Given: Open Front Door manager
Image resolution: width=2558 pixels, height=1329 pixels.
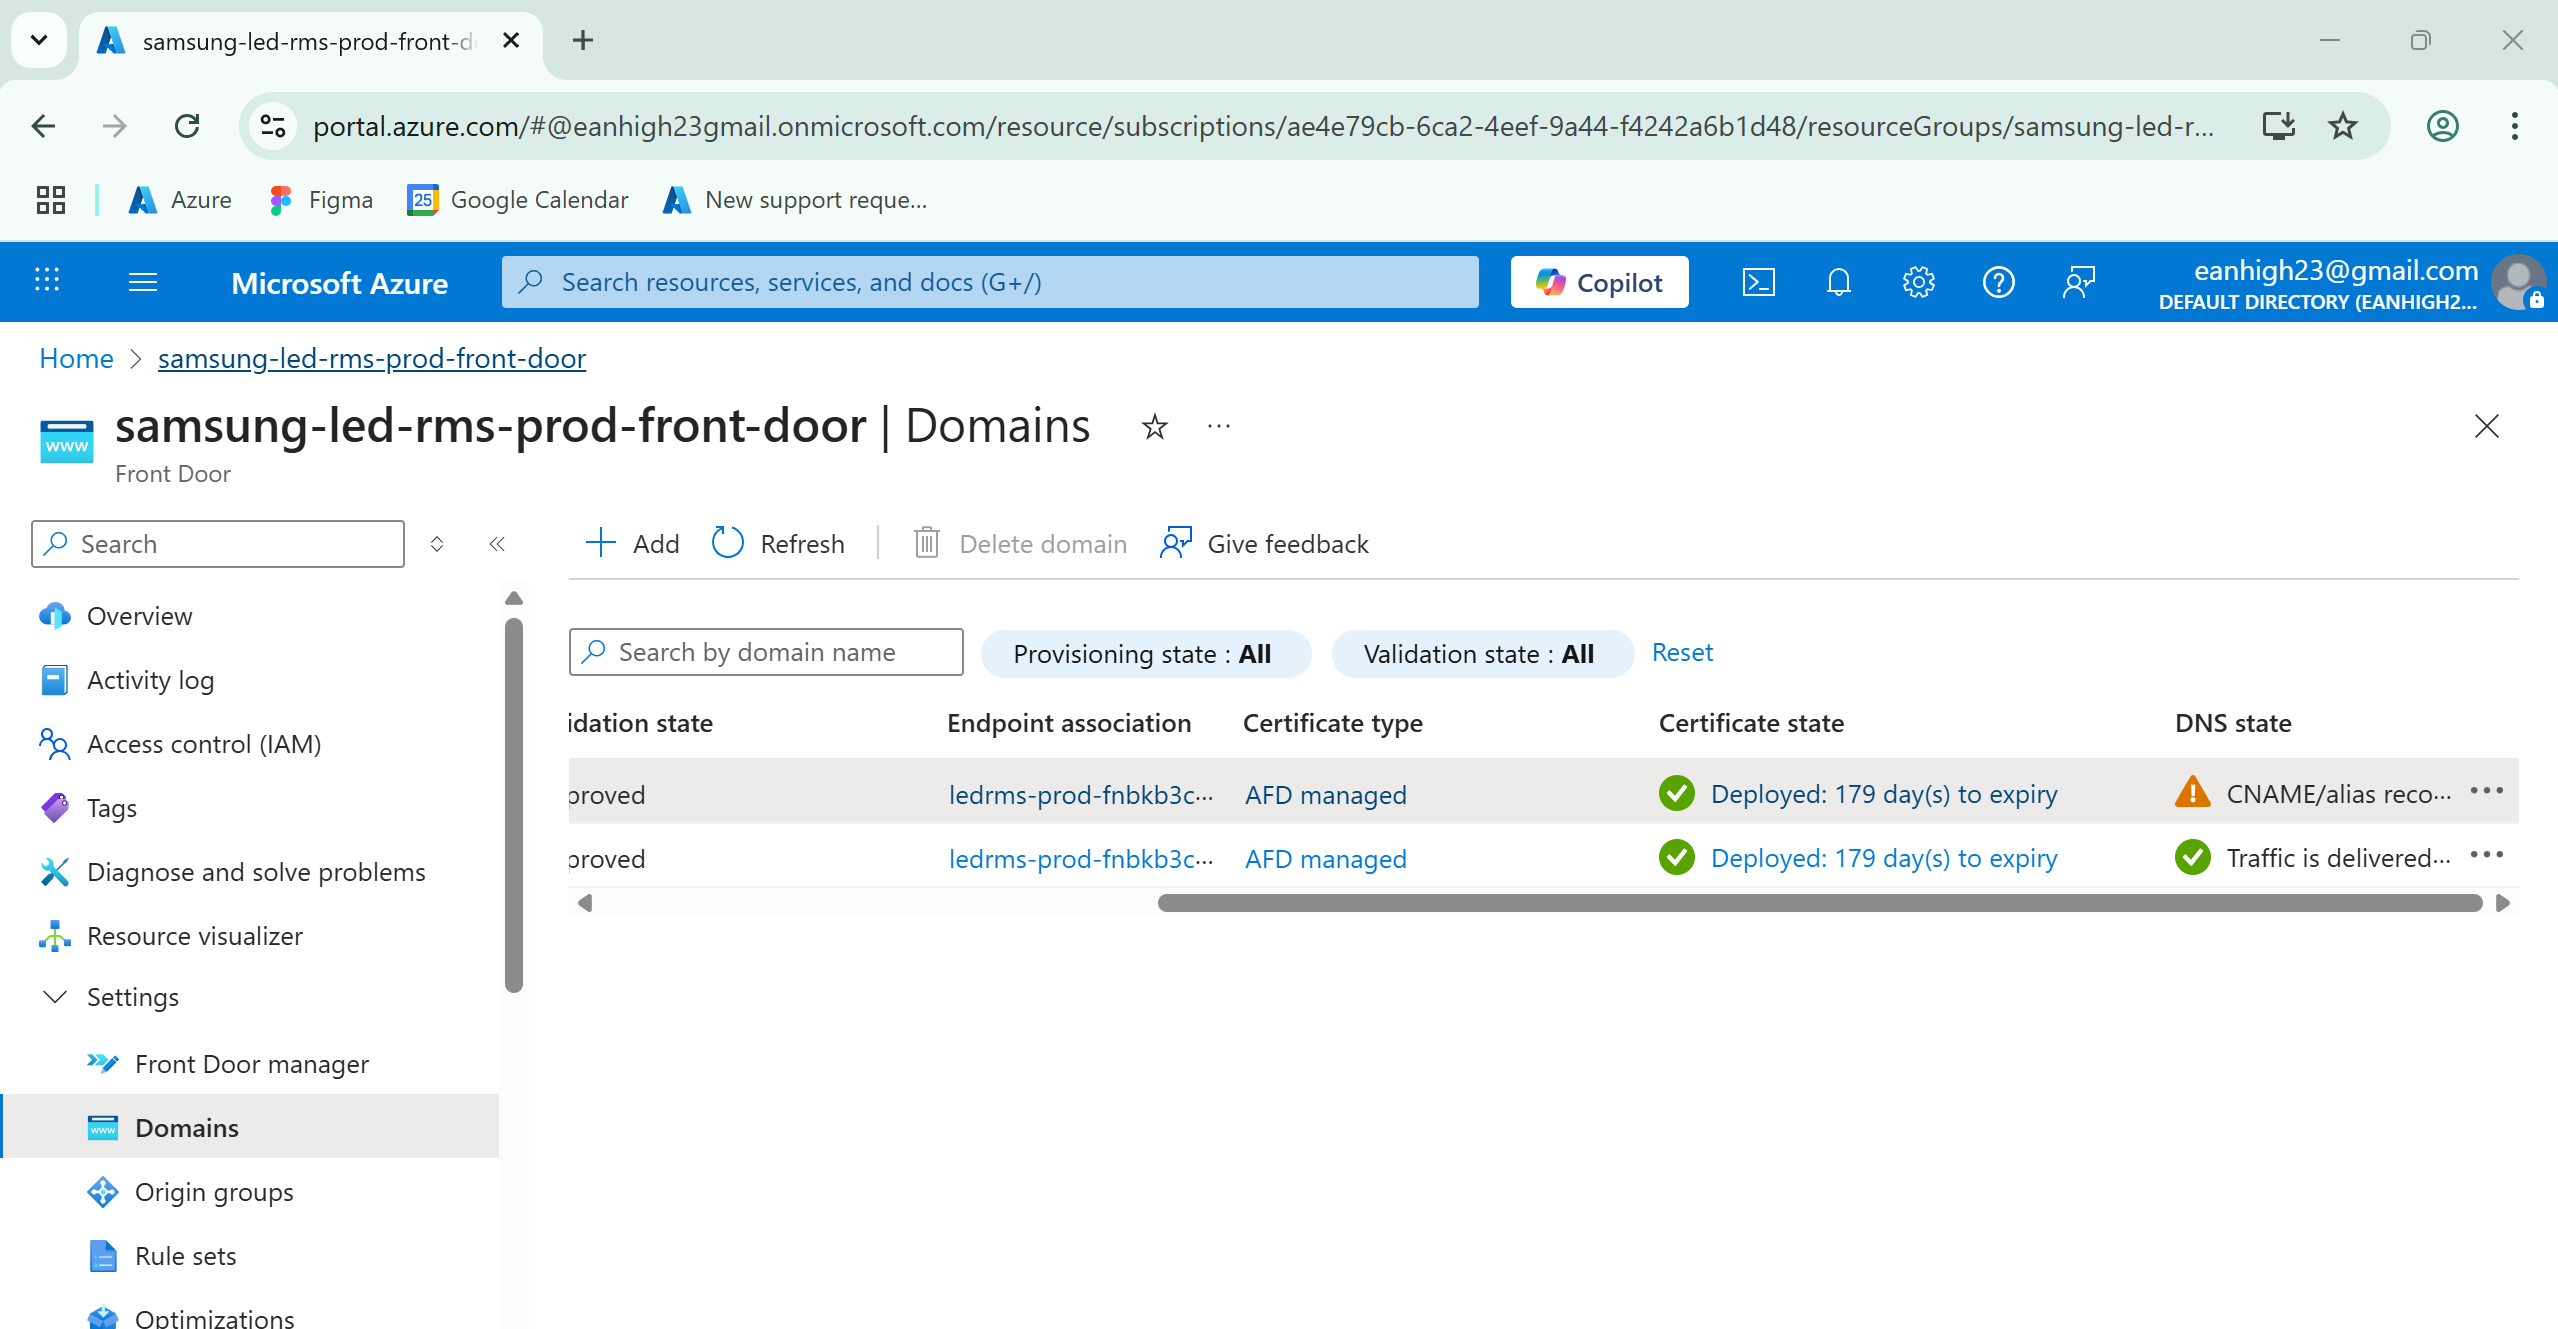Looking at the screenshot, I should click(252, 1064).
